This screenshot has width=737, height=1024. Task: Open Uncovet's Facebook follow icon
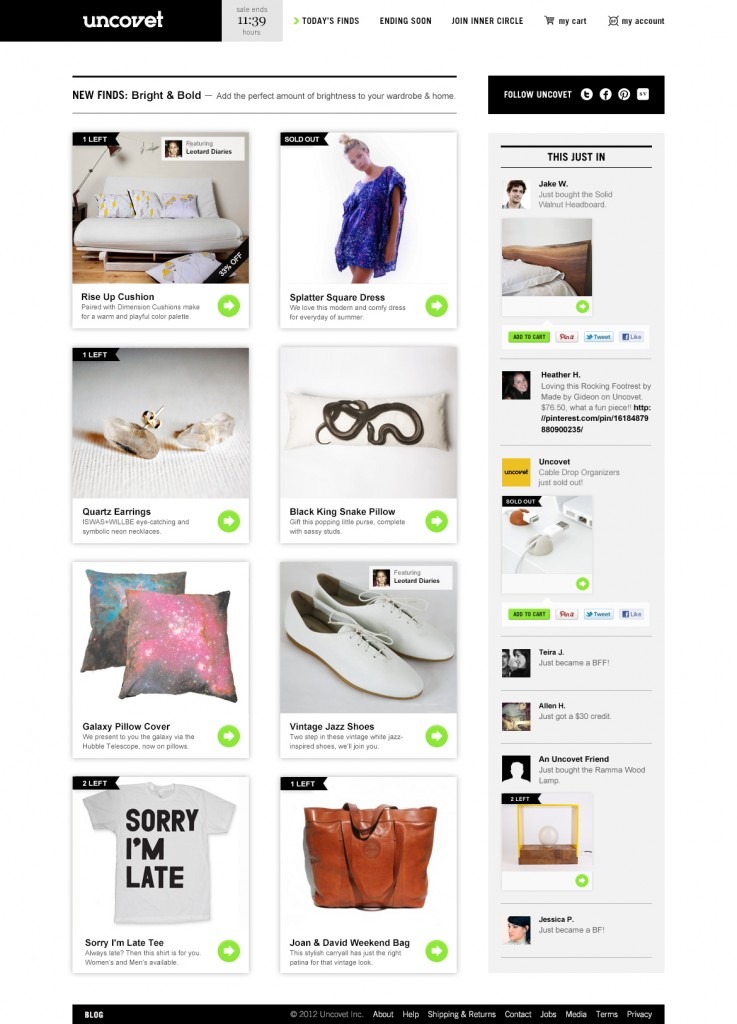pos(605,95)
